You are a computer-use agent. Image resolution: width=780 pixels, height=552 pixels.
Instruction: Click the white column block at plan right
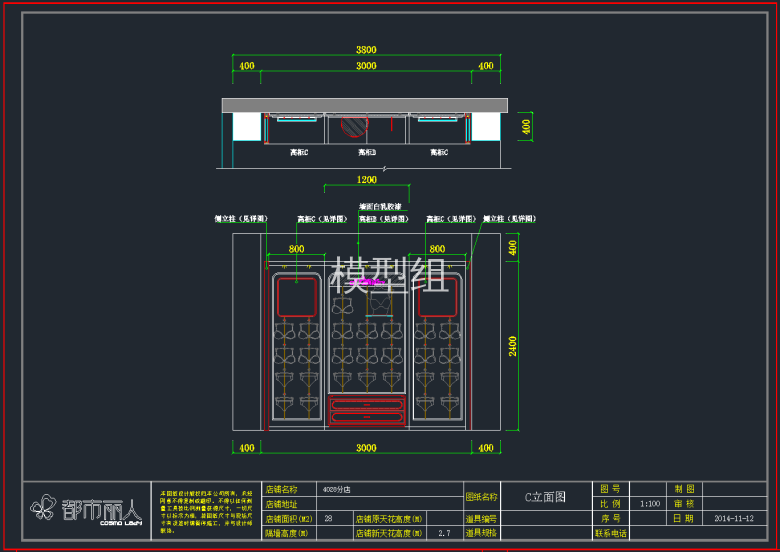(486, 126)
